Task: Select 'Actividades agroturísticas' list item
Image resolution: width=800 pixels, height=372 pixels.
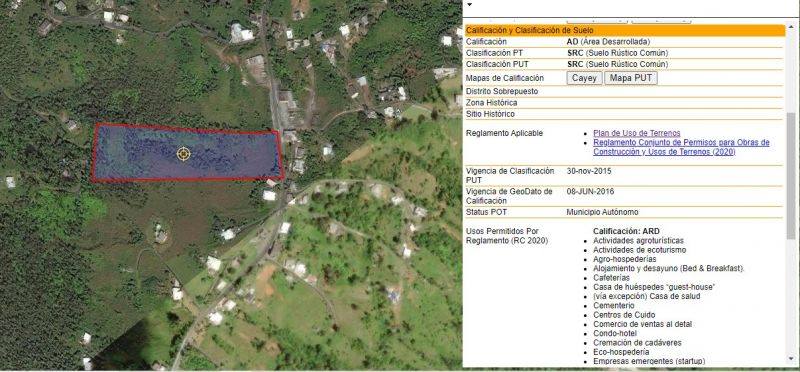Action: click(x=638, y=240)
